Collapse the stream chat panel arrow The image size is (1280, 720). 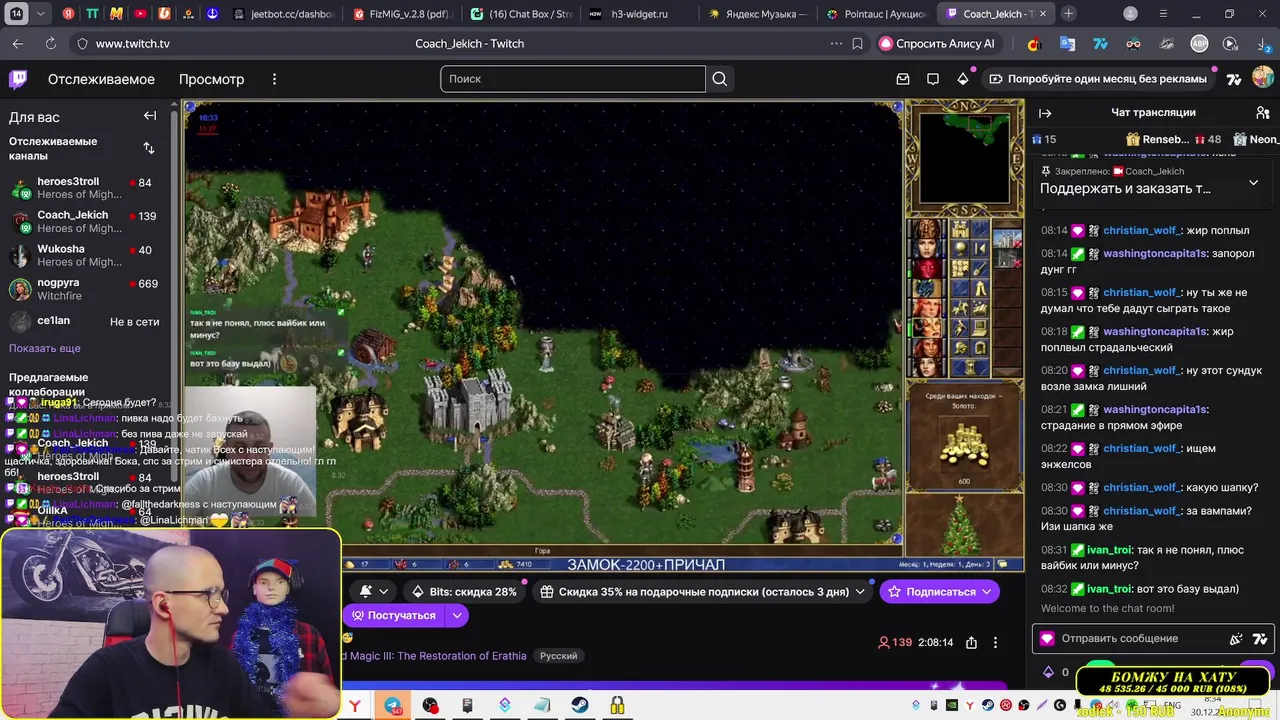[1045, 113]
